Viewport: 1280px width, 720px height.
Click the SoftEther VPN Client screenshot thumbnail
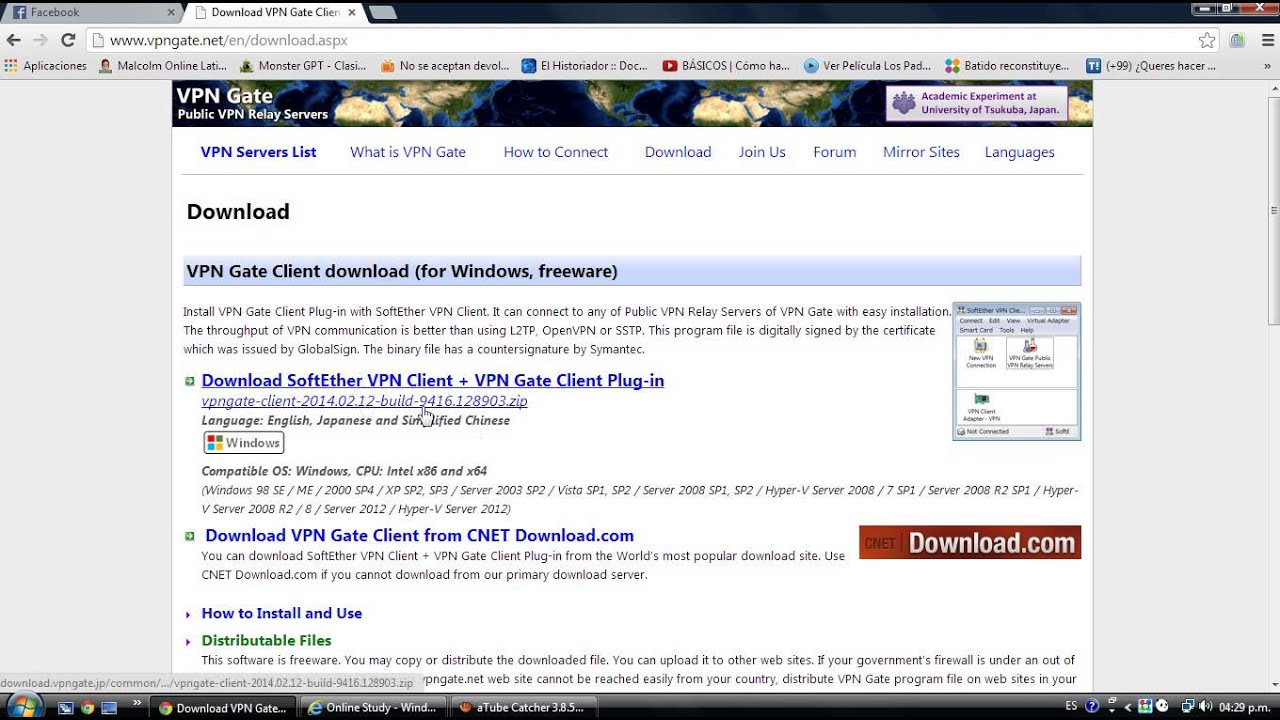[x=1016, y=371]
